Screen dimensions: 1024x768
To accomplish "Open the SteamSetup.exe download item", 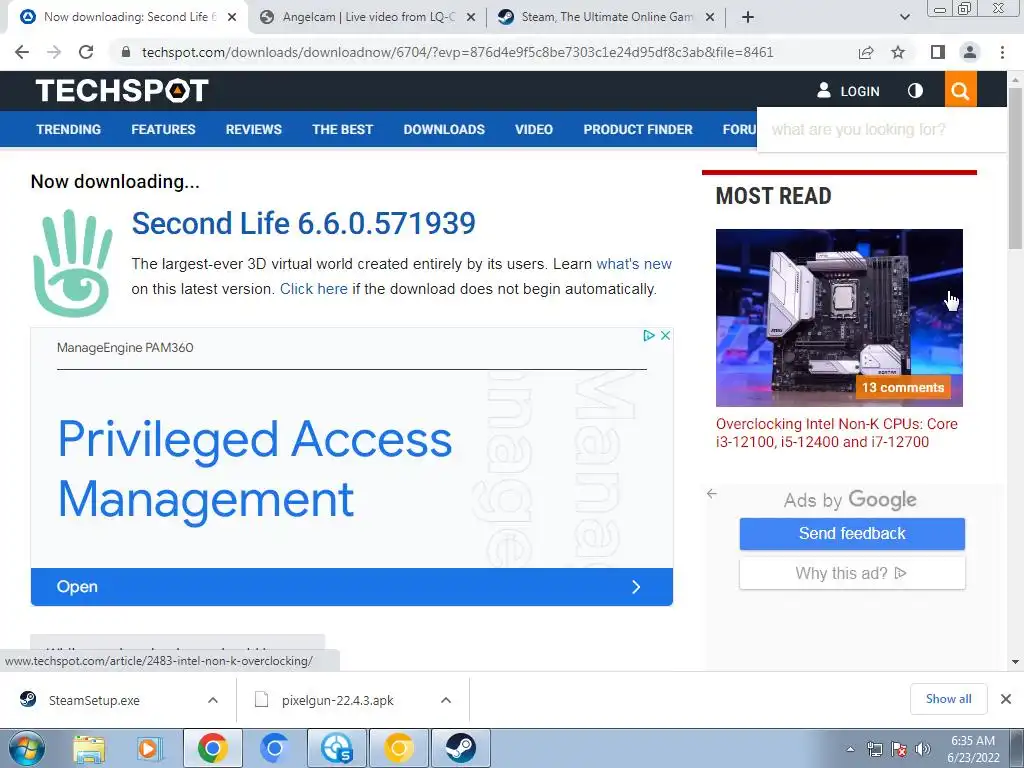I will (x=94, y=700).
